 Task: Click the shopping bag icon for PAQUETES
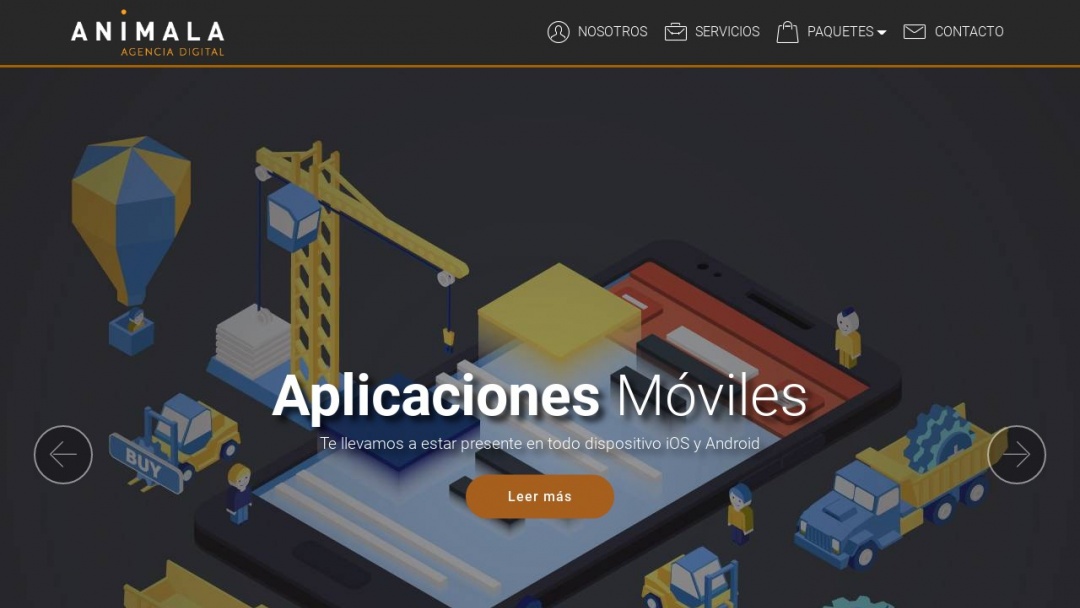(789, 30)
